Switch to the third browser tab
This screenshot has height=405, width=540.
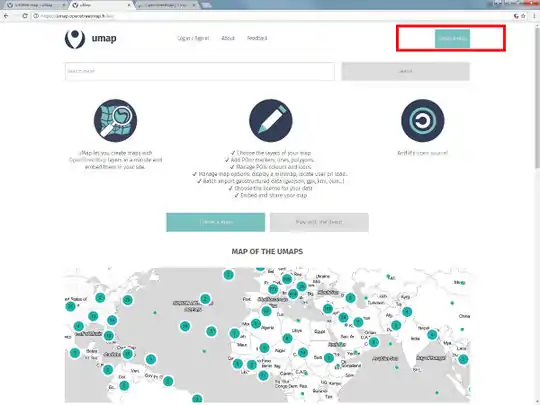167,5
